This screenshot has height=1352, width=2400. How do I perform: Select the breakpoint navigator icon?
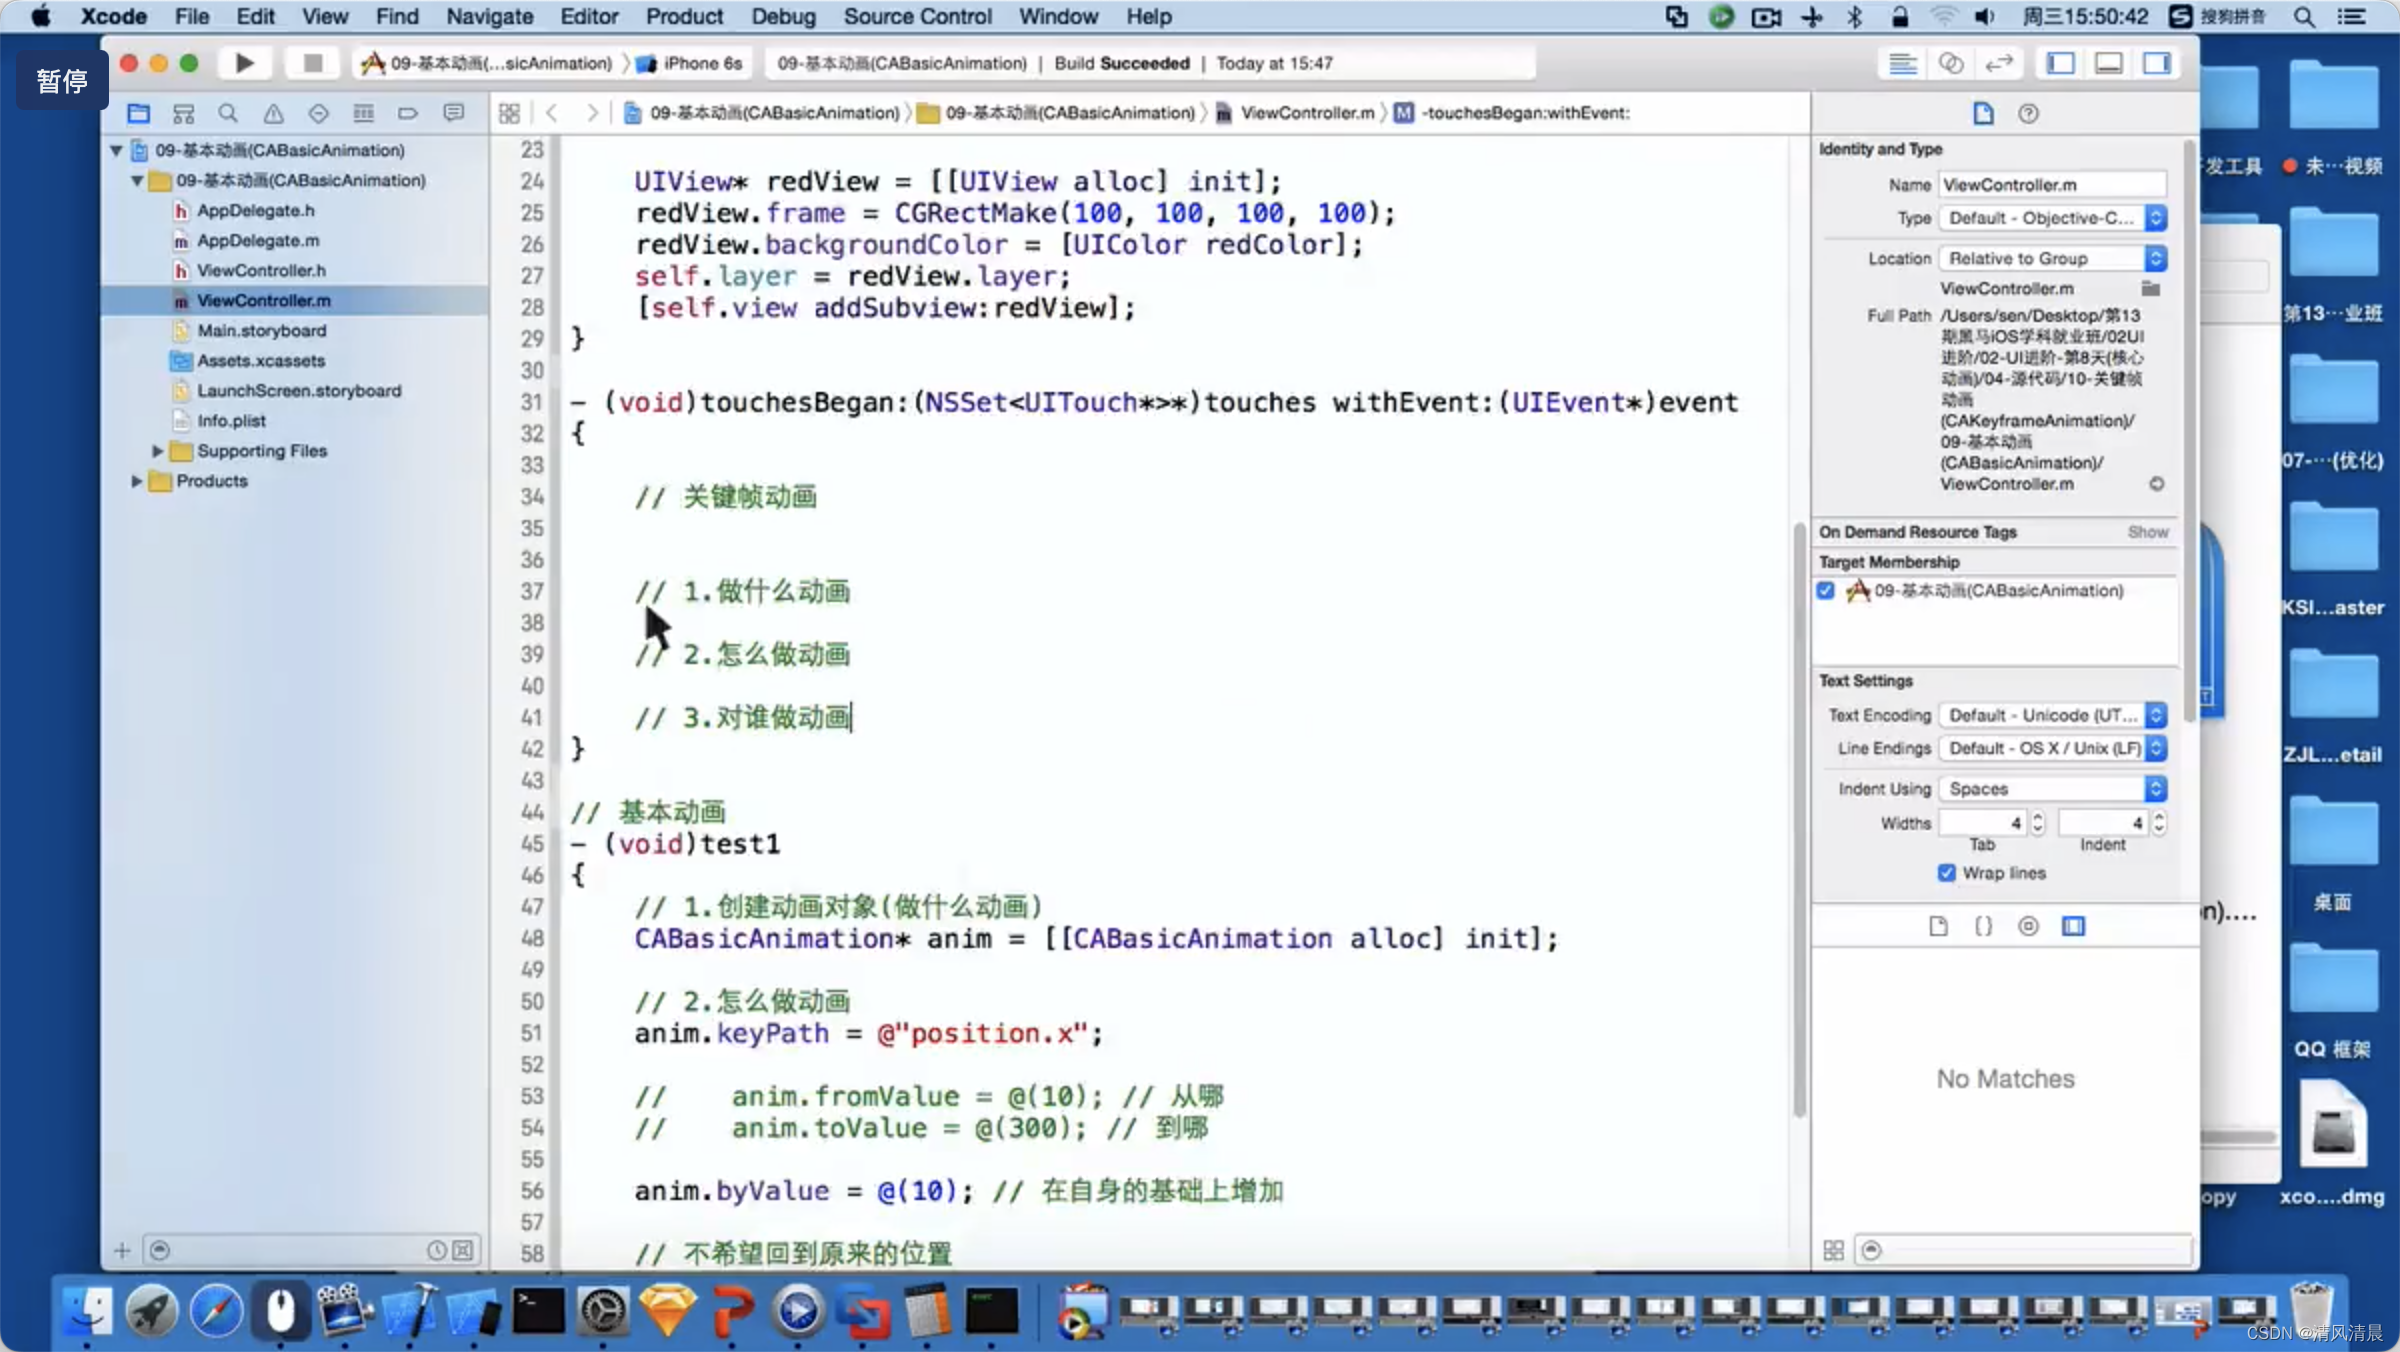click(x=412, y=112)
